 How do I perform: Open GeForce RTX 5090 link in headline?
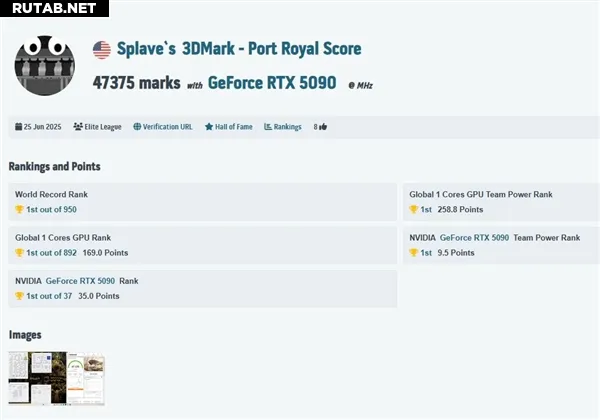(272, 83)
